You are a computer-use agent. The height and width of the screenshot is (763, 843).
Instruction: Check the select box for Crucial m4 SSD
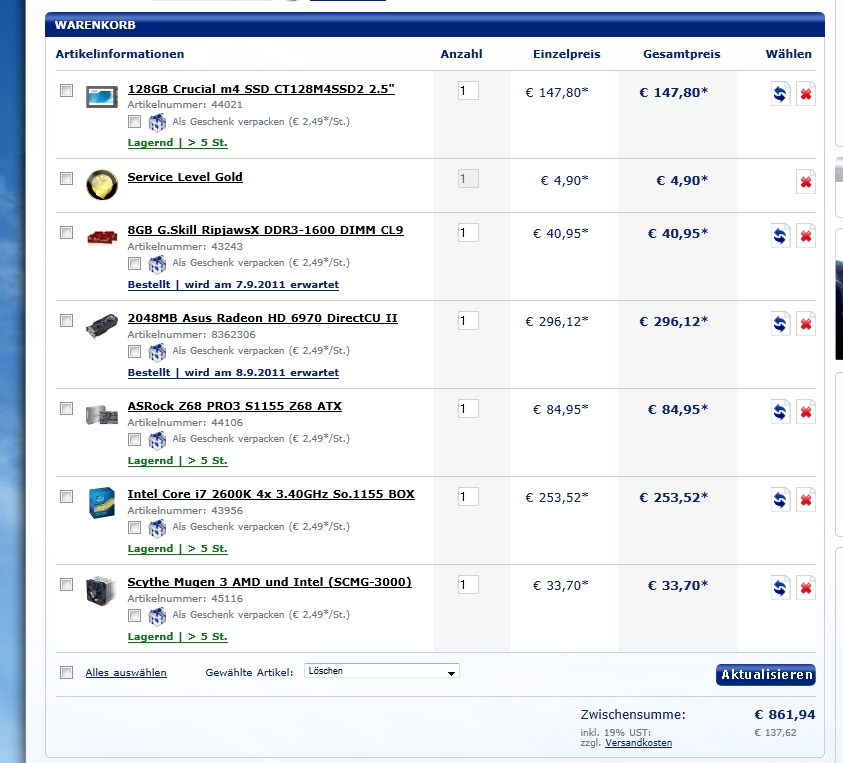pyautogui.click(x=66, y=91)
